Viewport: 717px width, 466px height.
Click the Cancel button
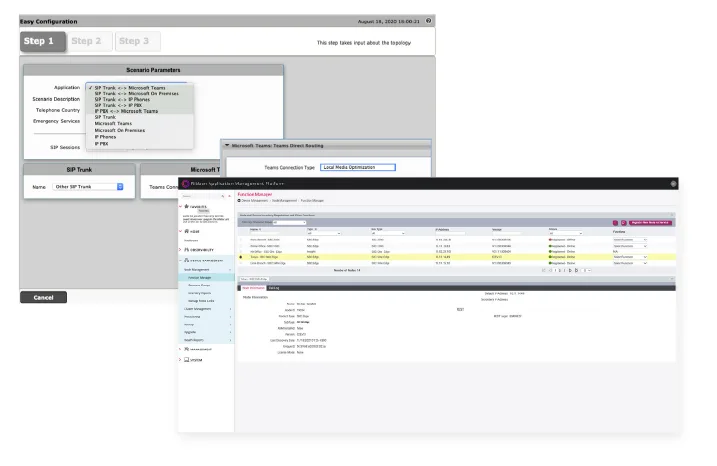coord(43,297)
